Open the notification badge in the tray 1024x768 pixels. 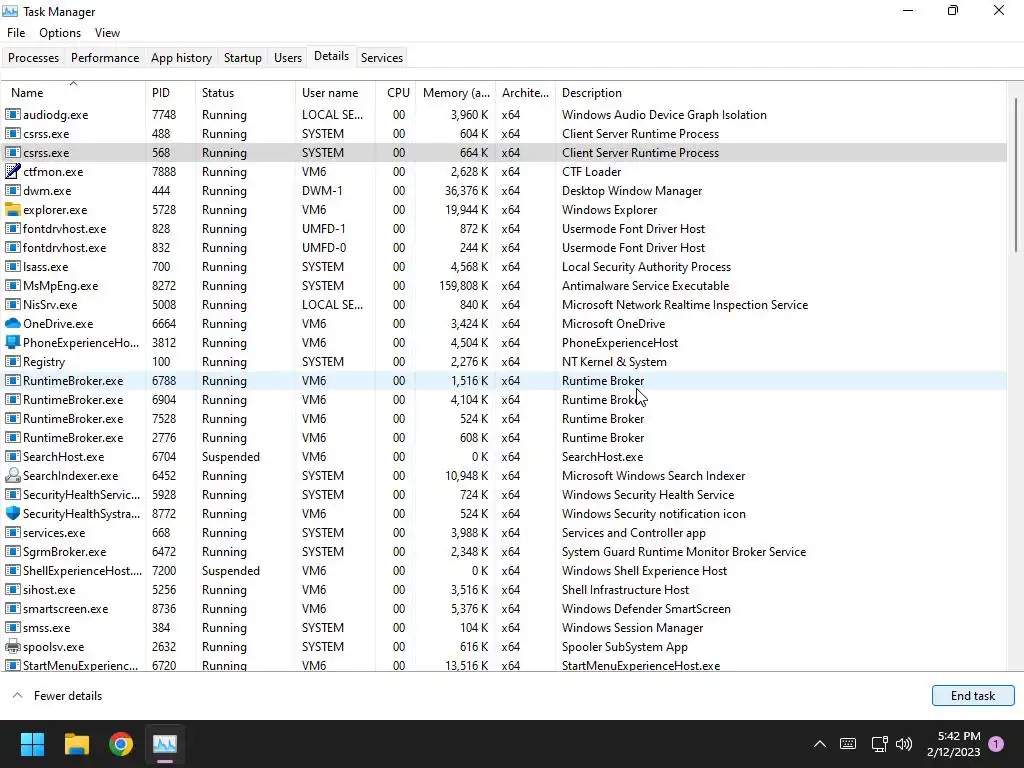(x=996, y=744)
